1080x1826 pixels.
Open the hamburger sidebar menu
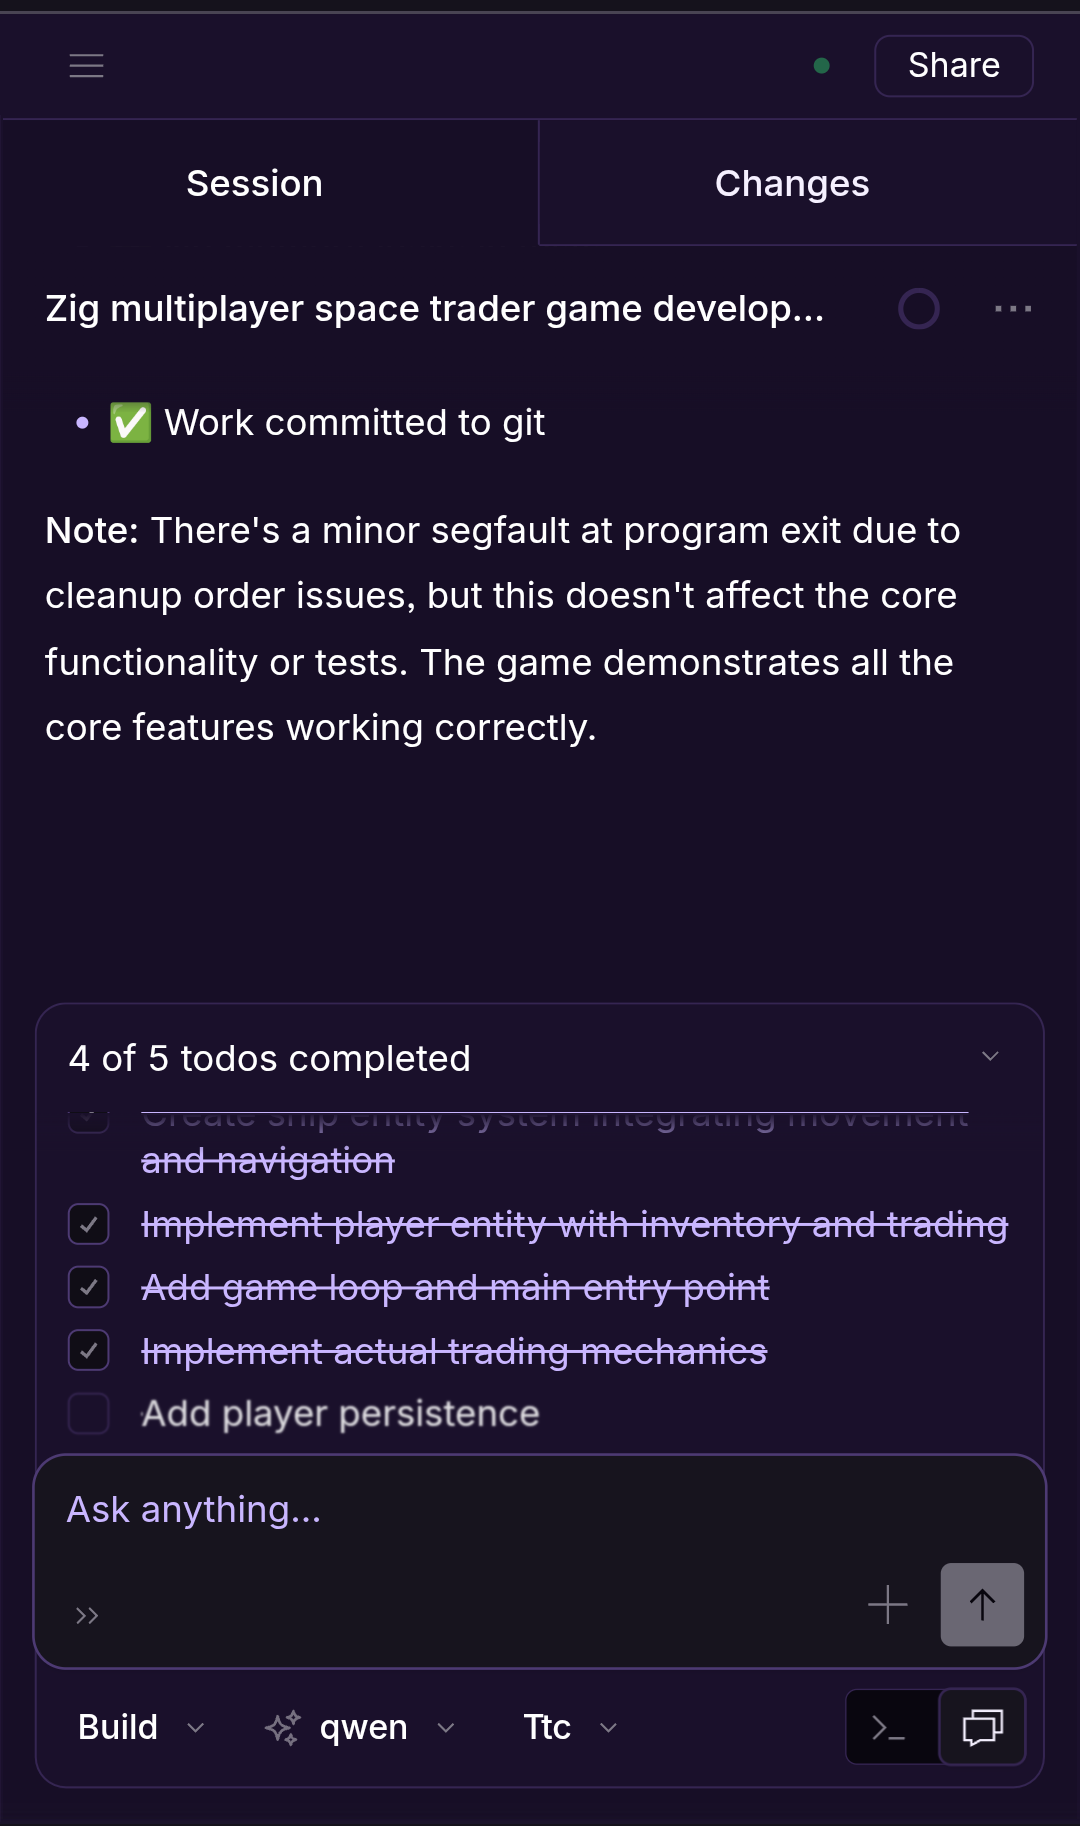click(87, 66)
